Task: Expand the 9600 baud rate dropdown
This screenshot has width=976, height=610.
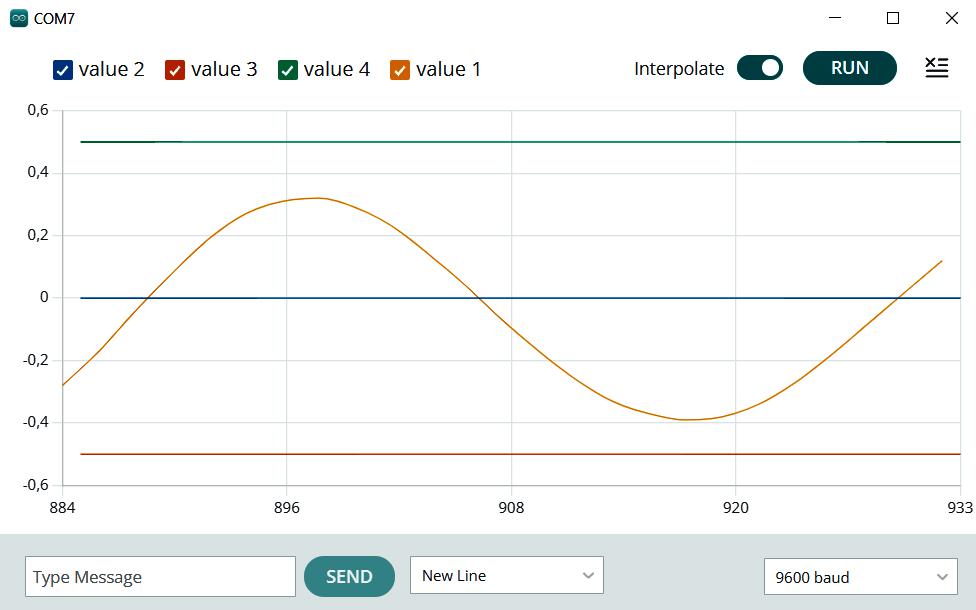Action: pos(860,577)
